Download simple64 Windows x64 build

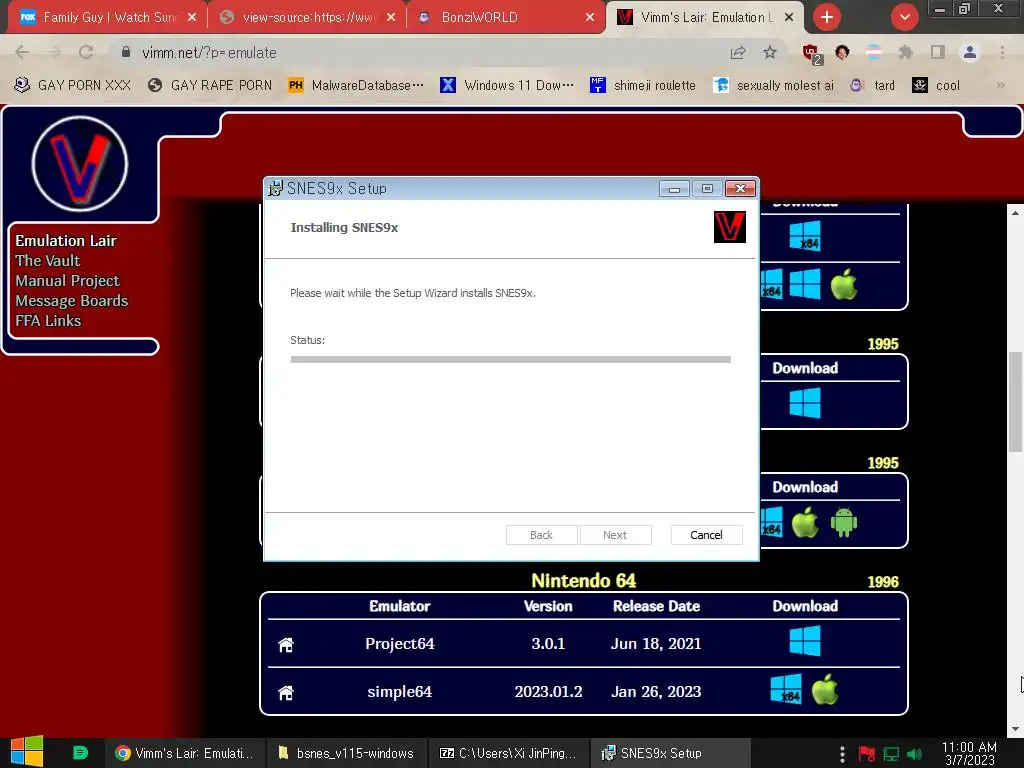[x=786, y=690]
